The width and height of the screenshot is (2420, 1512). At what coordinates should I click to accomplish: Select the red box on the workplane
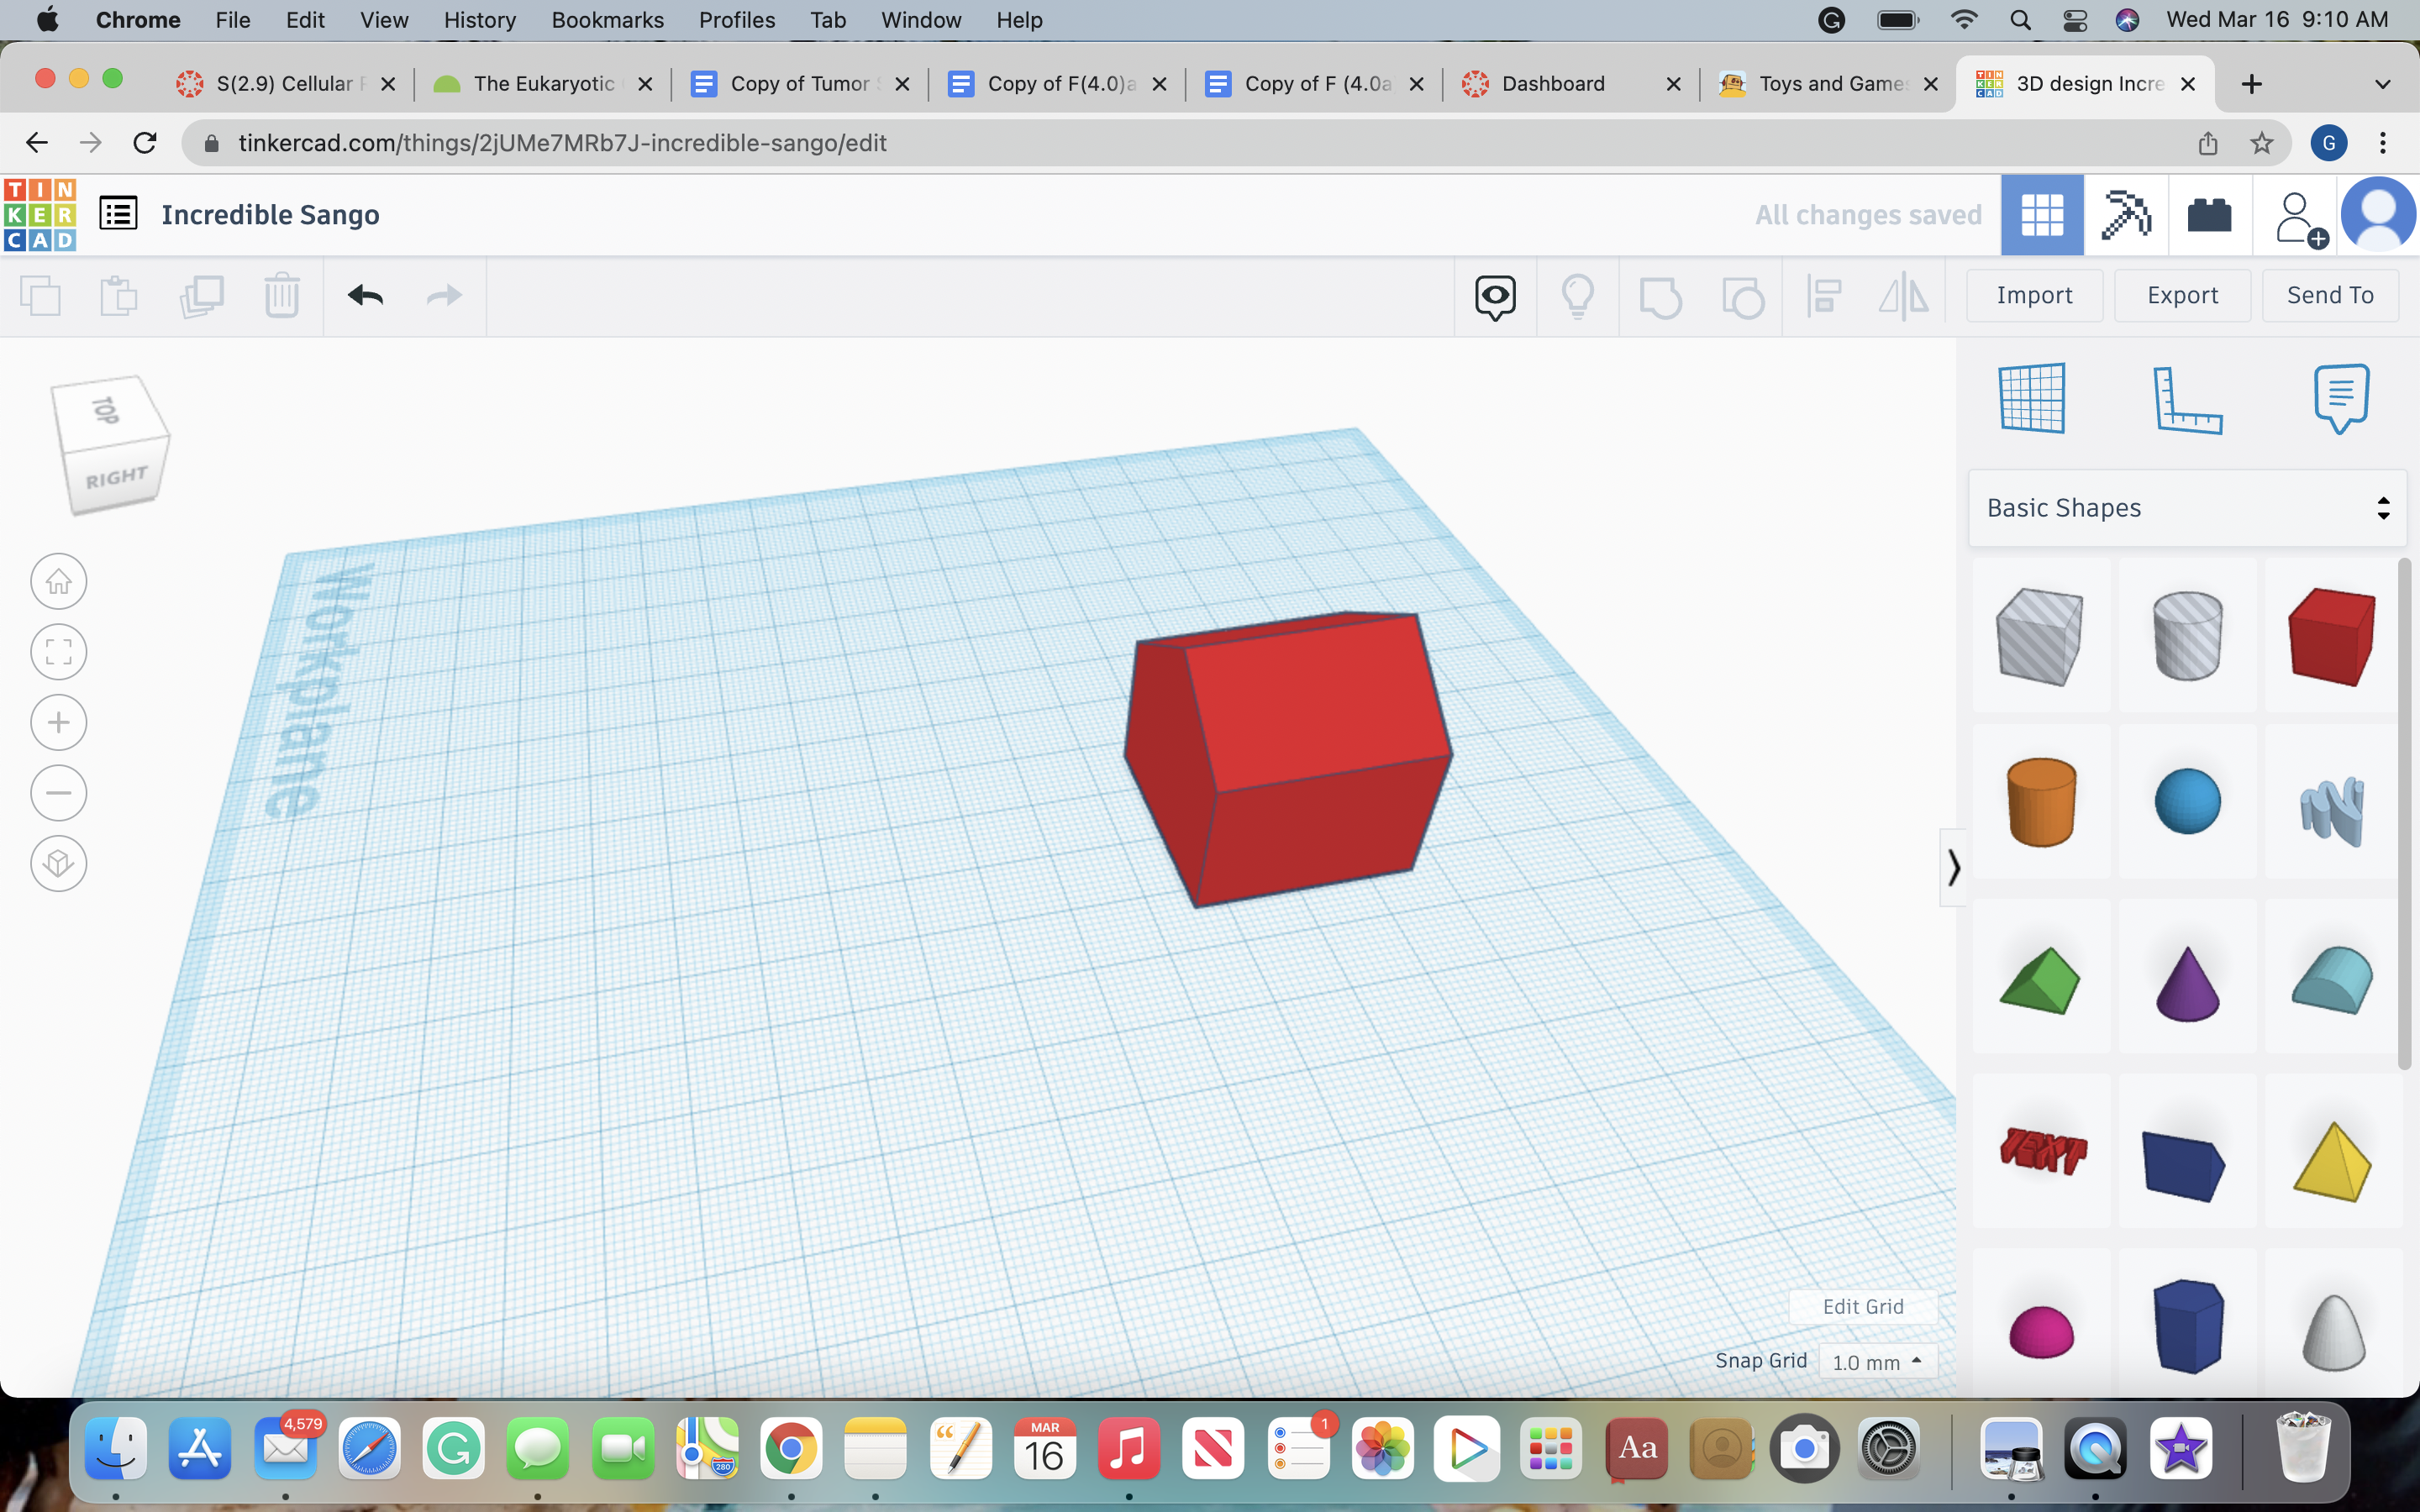[x=1290, y=760]
